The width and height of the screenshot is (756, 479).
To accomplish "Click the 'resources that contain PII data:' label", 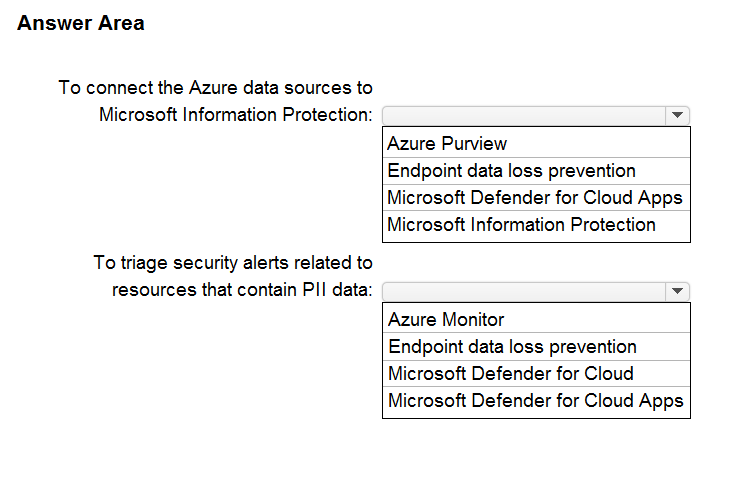I will click(242, 290).
